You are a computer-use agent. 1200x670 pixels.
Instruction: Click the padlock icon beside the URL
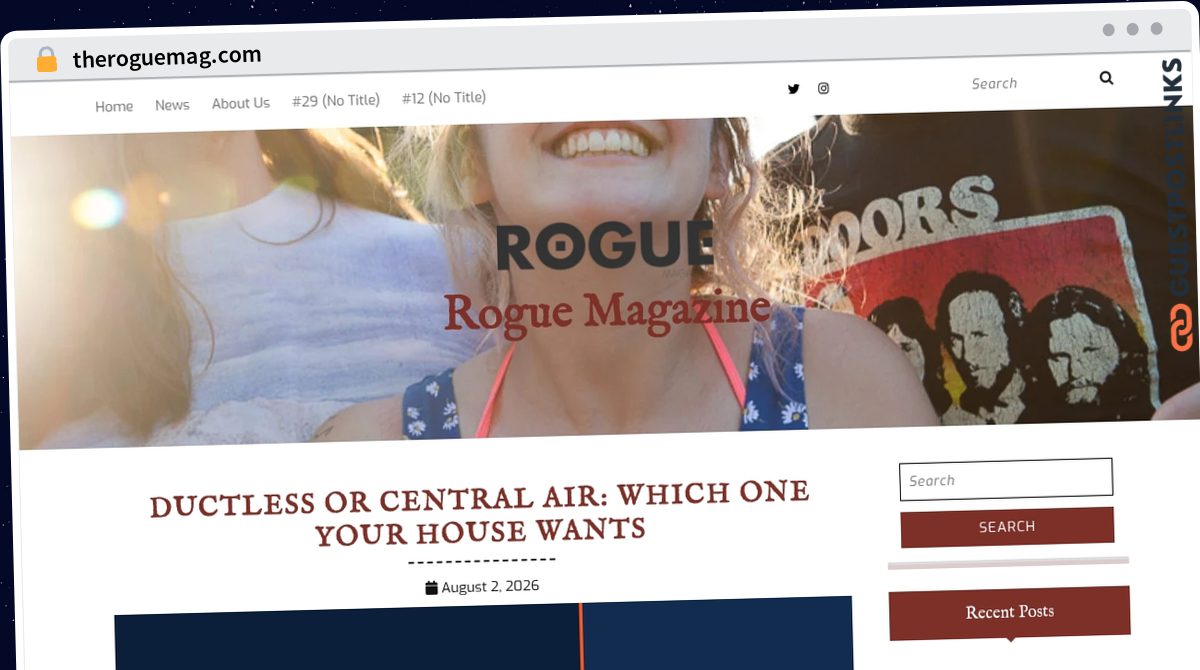47,60
